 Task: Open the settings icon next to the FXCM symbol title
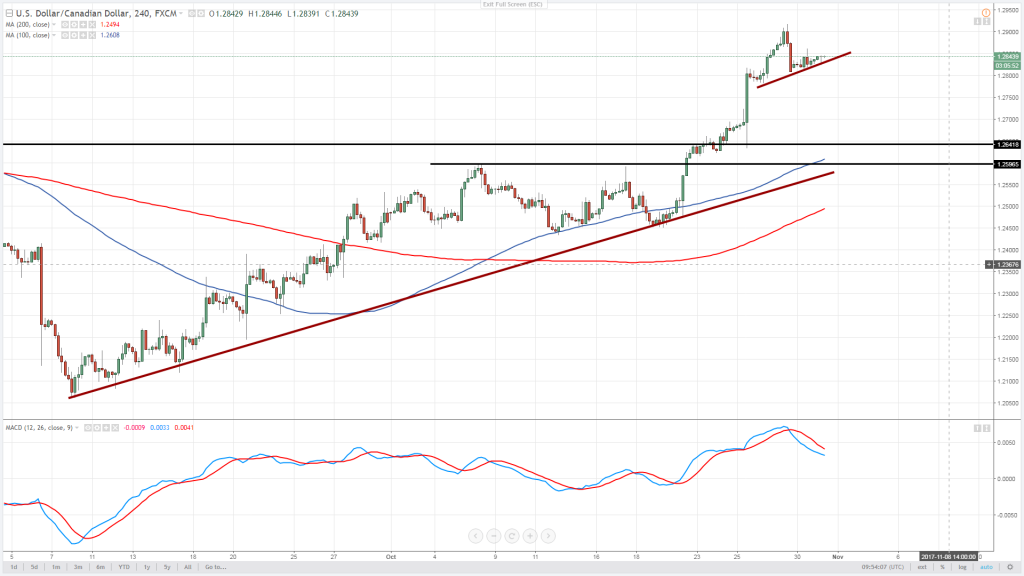tap(201, 13)
